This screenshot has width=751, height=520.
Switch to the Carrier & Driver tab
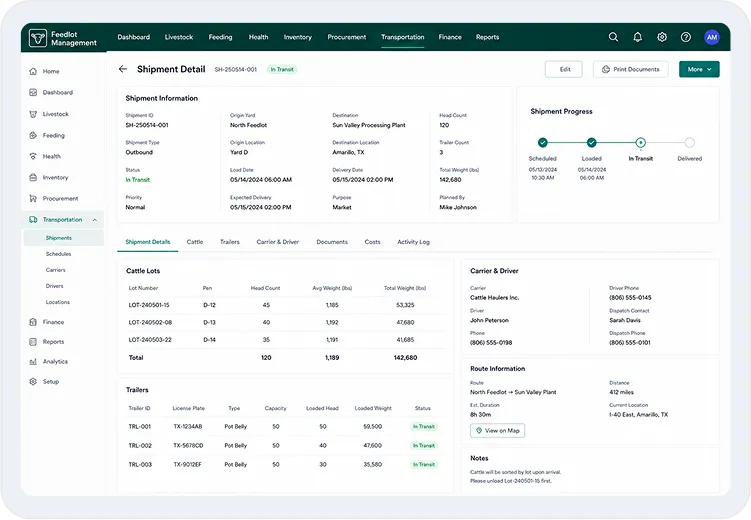(x=278, y=242)
